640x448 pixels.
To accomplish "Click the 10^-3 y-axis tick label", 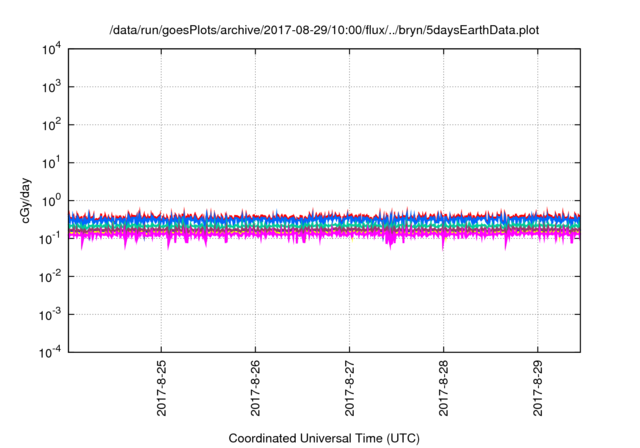I will point(51,315).
